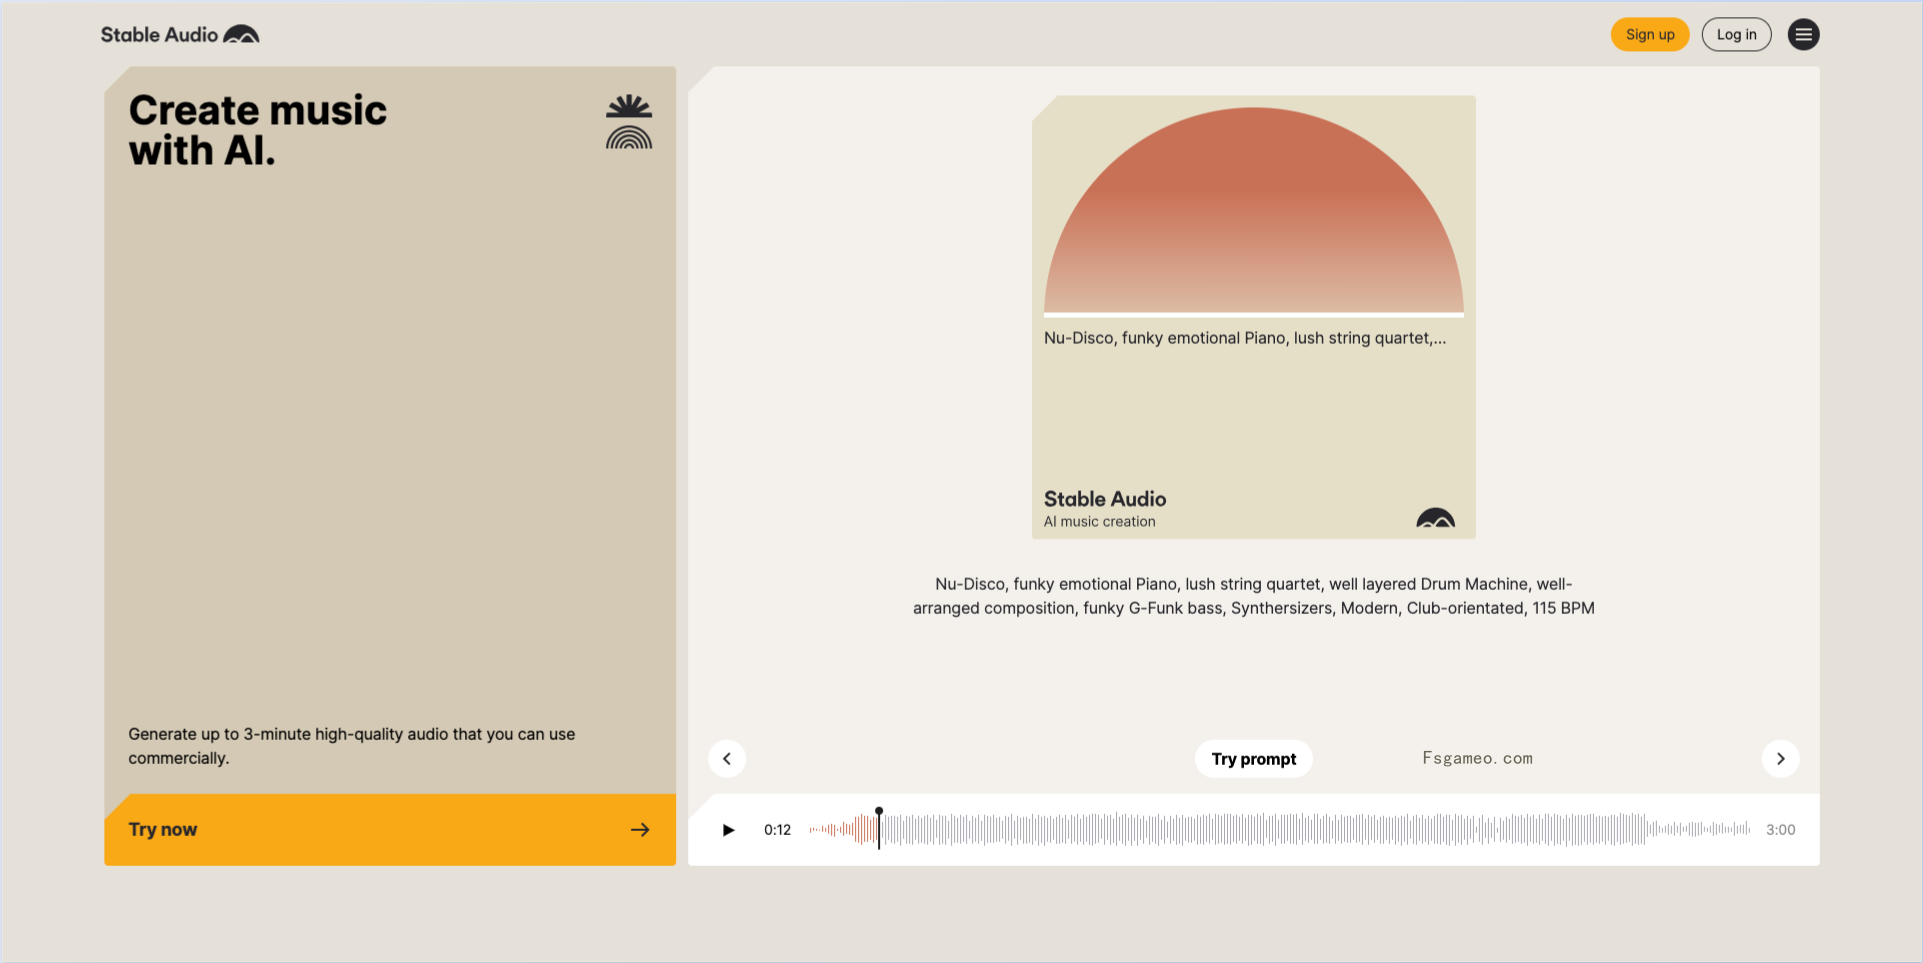The width and height of the screenshot is (1923, 963).
Task: Click the sunburst rainbow icon
Action: 629,122
